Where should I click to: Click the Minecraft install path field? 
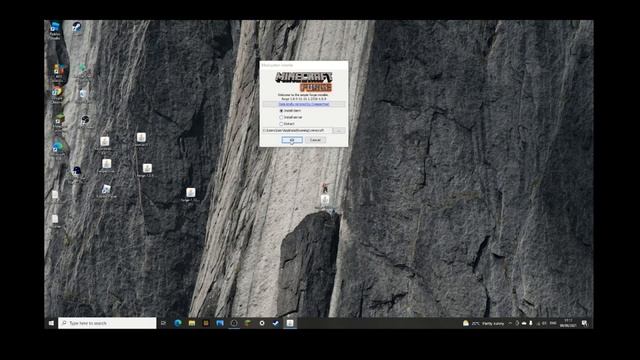pos(297,131)
